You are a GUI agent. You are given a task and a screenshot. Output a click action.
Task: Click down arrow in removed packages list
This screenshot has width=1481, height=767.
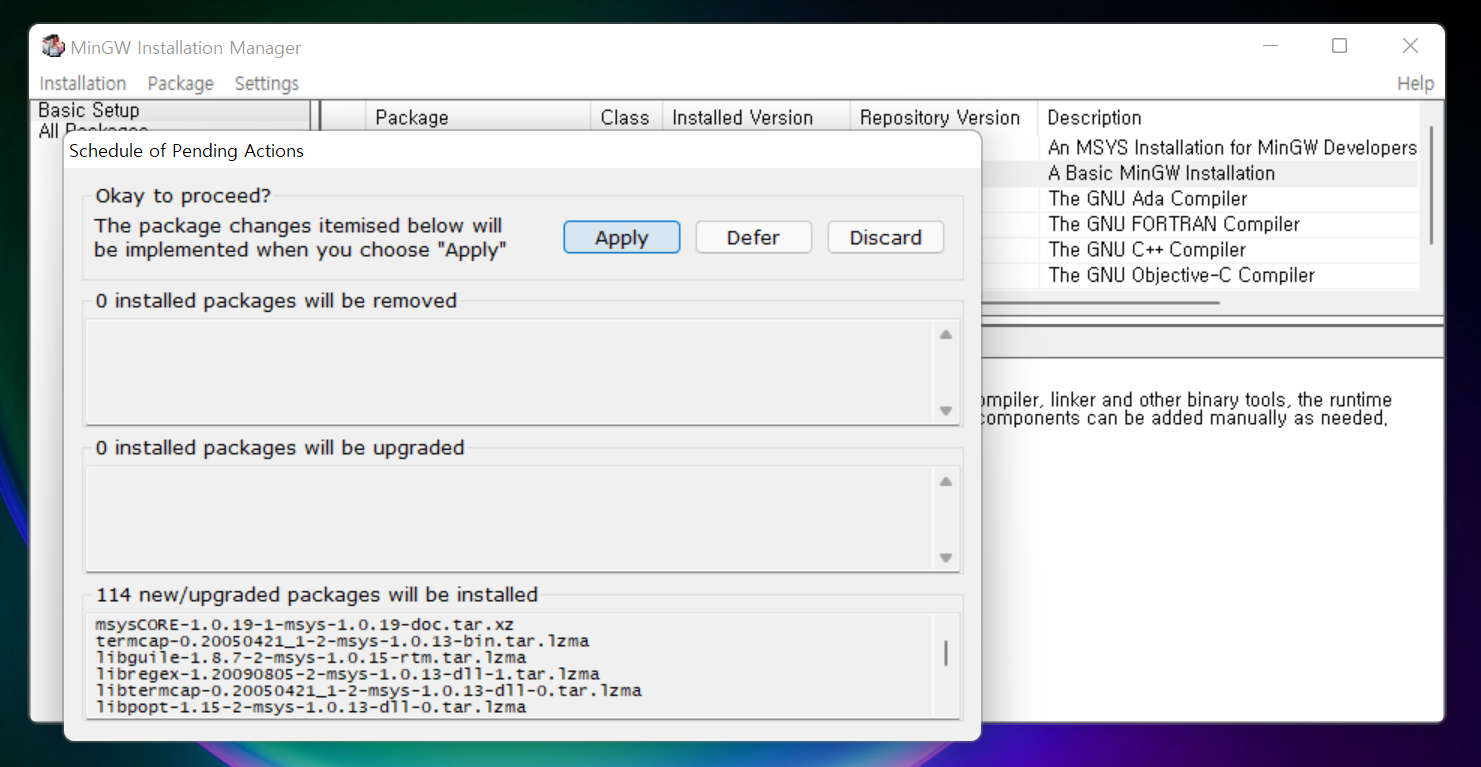click(946, 411)
